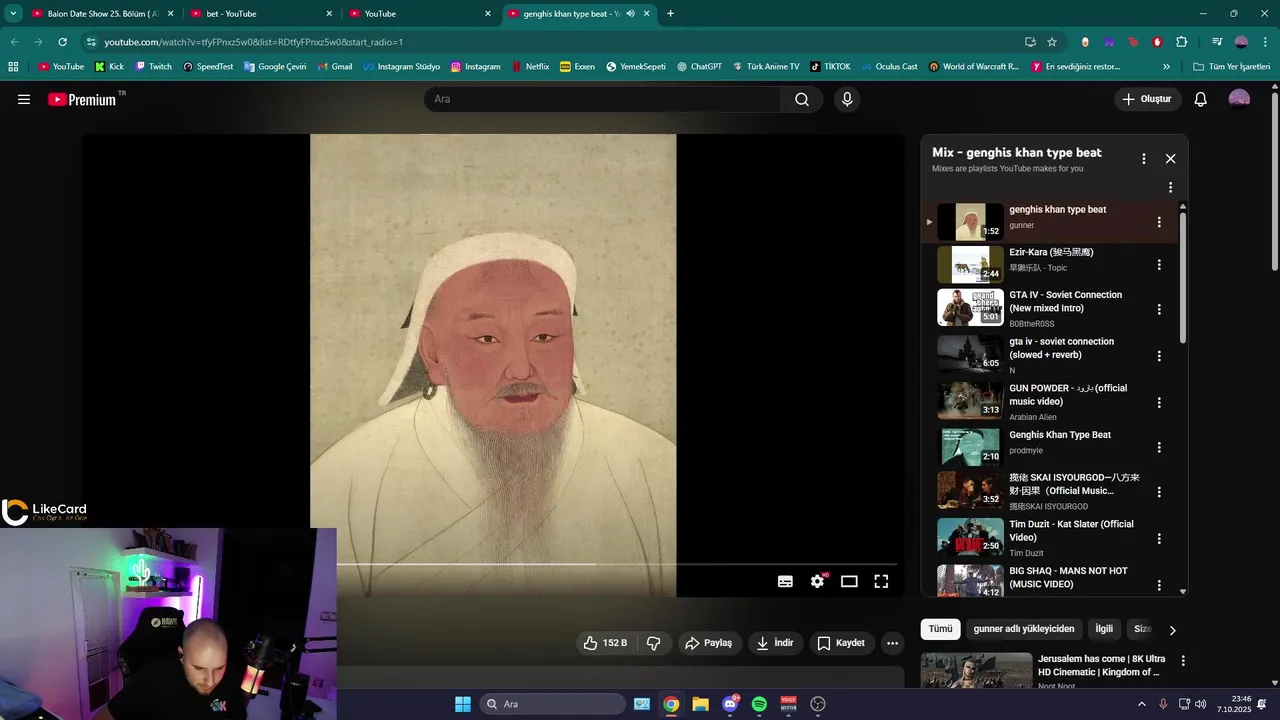Screen dimensions: 1280x720
Task: Mute the genghis khan tab audio icon
Action: (x=631, y=14)
